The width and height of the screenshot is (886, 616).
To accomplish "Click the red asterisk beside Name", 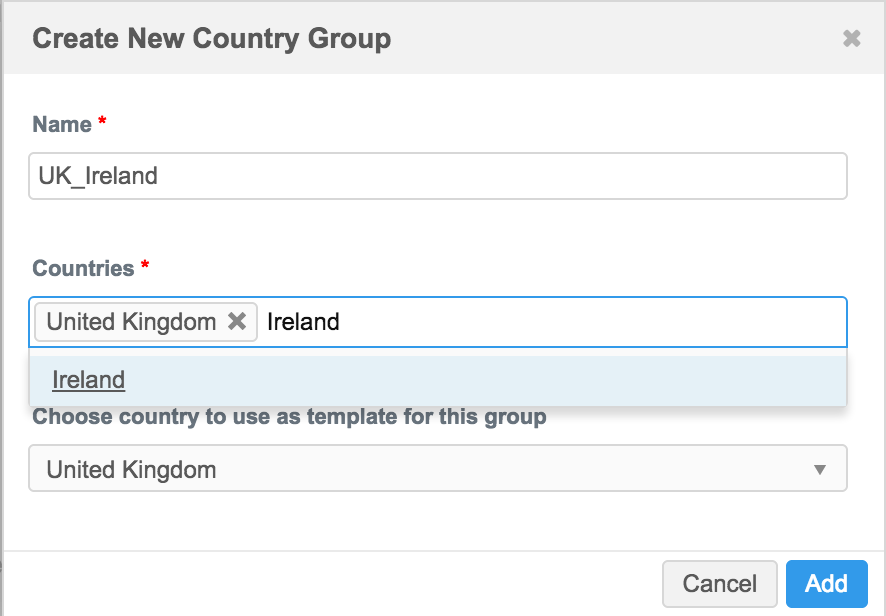I will (102, 123).
